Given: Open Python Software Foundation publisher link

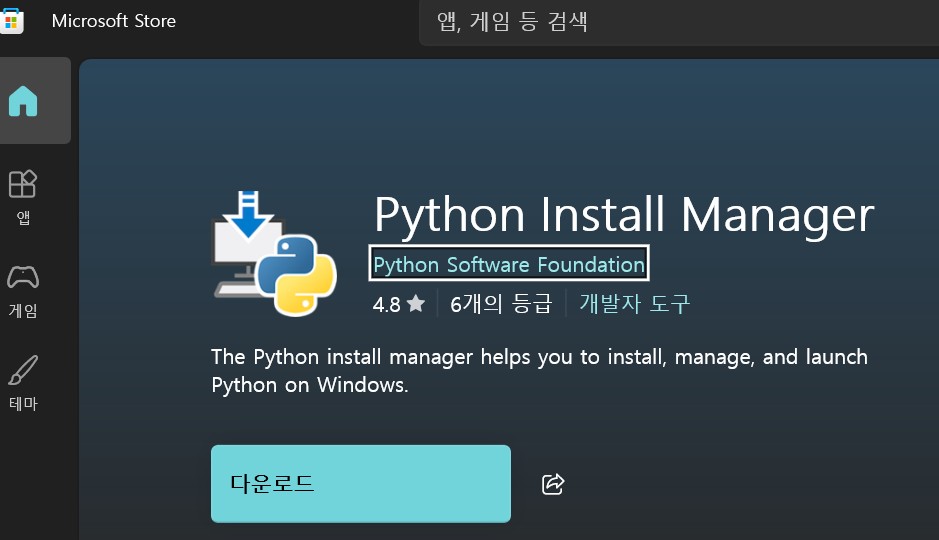Looking at the screenshot, I should pyautogui.click(x=509, y=264).
